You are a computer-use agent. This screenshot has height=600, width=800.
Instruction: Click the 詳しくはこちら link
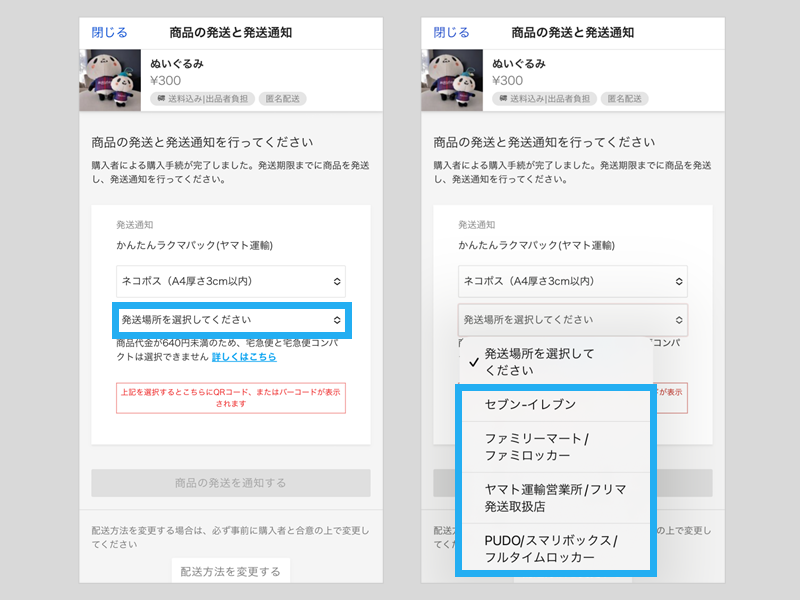pos(244,357)
